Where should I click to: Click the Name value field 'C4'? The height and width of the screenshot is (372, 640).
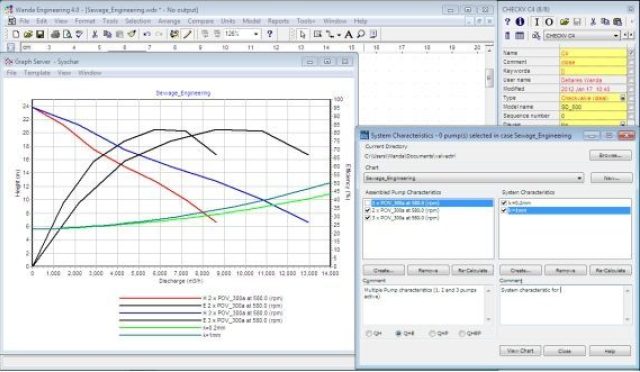593,53
